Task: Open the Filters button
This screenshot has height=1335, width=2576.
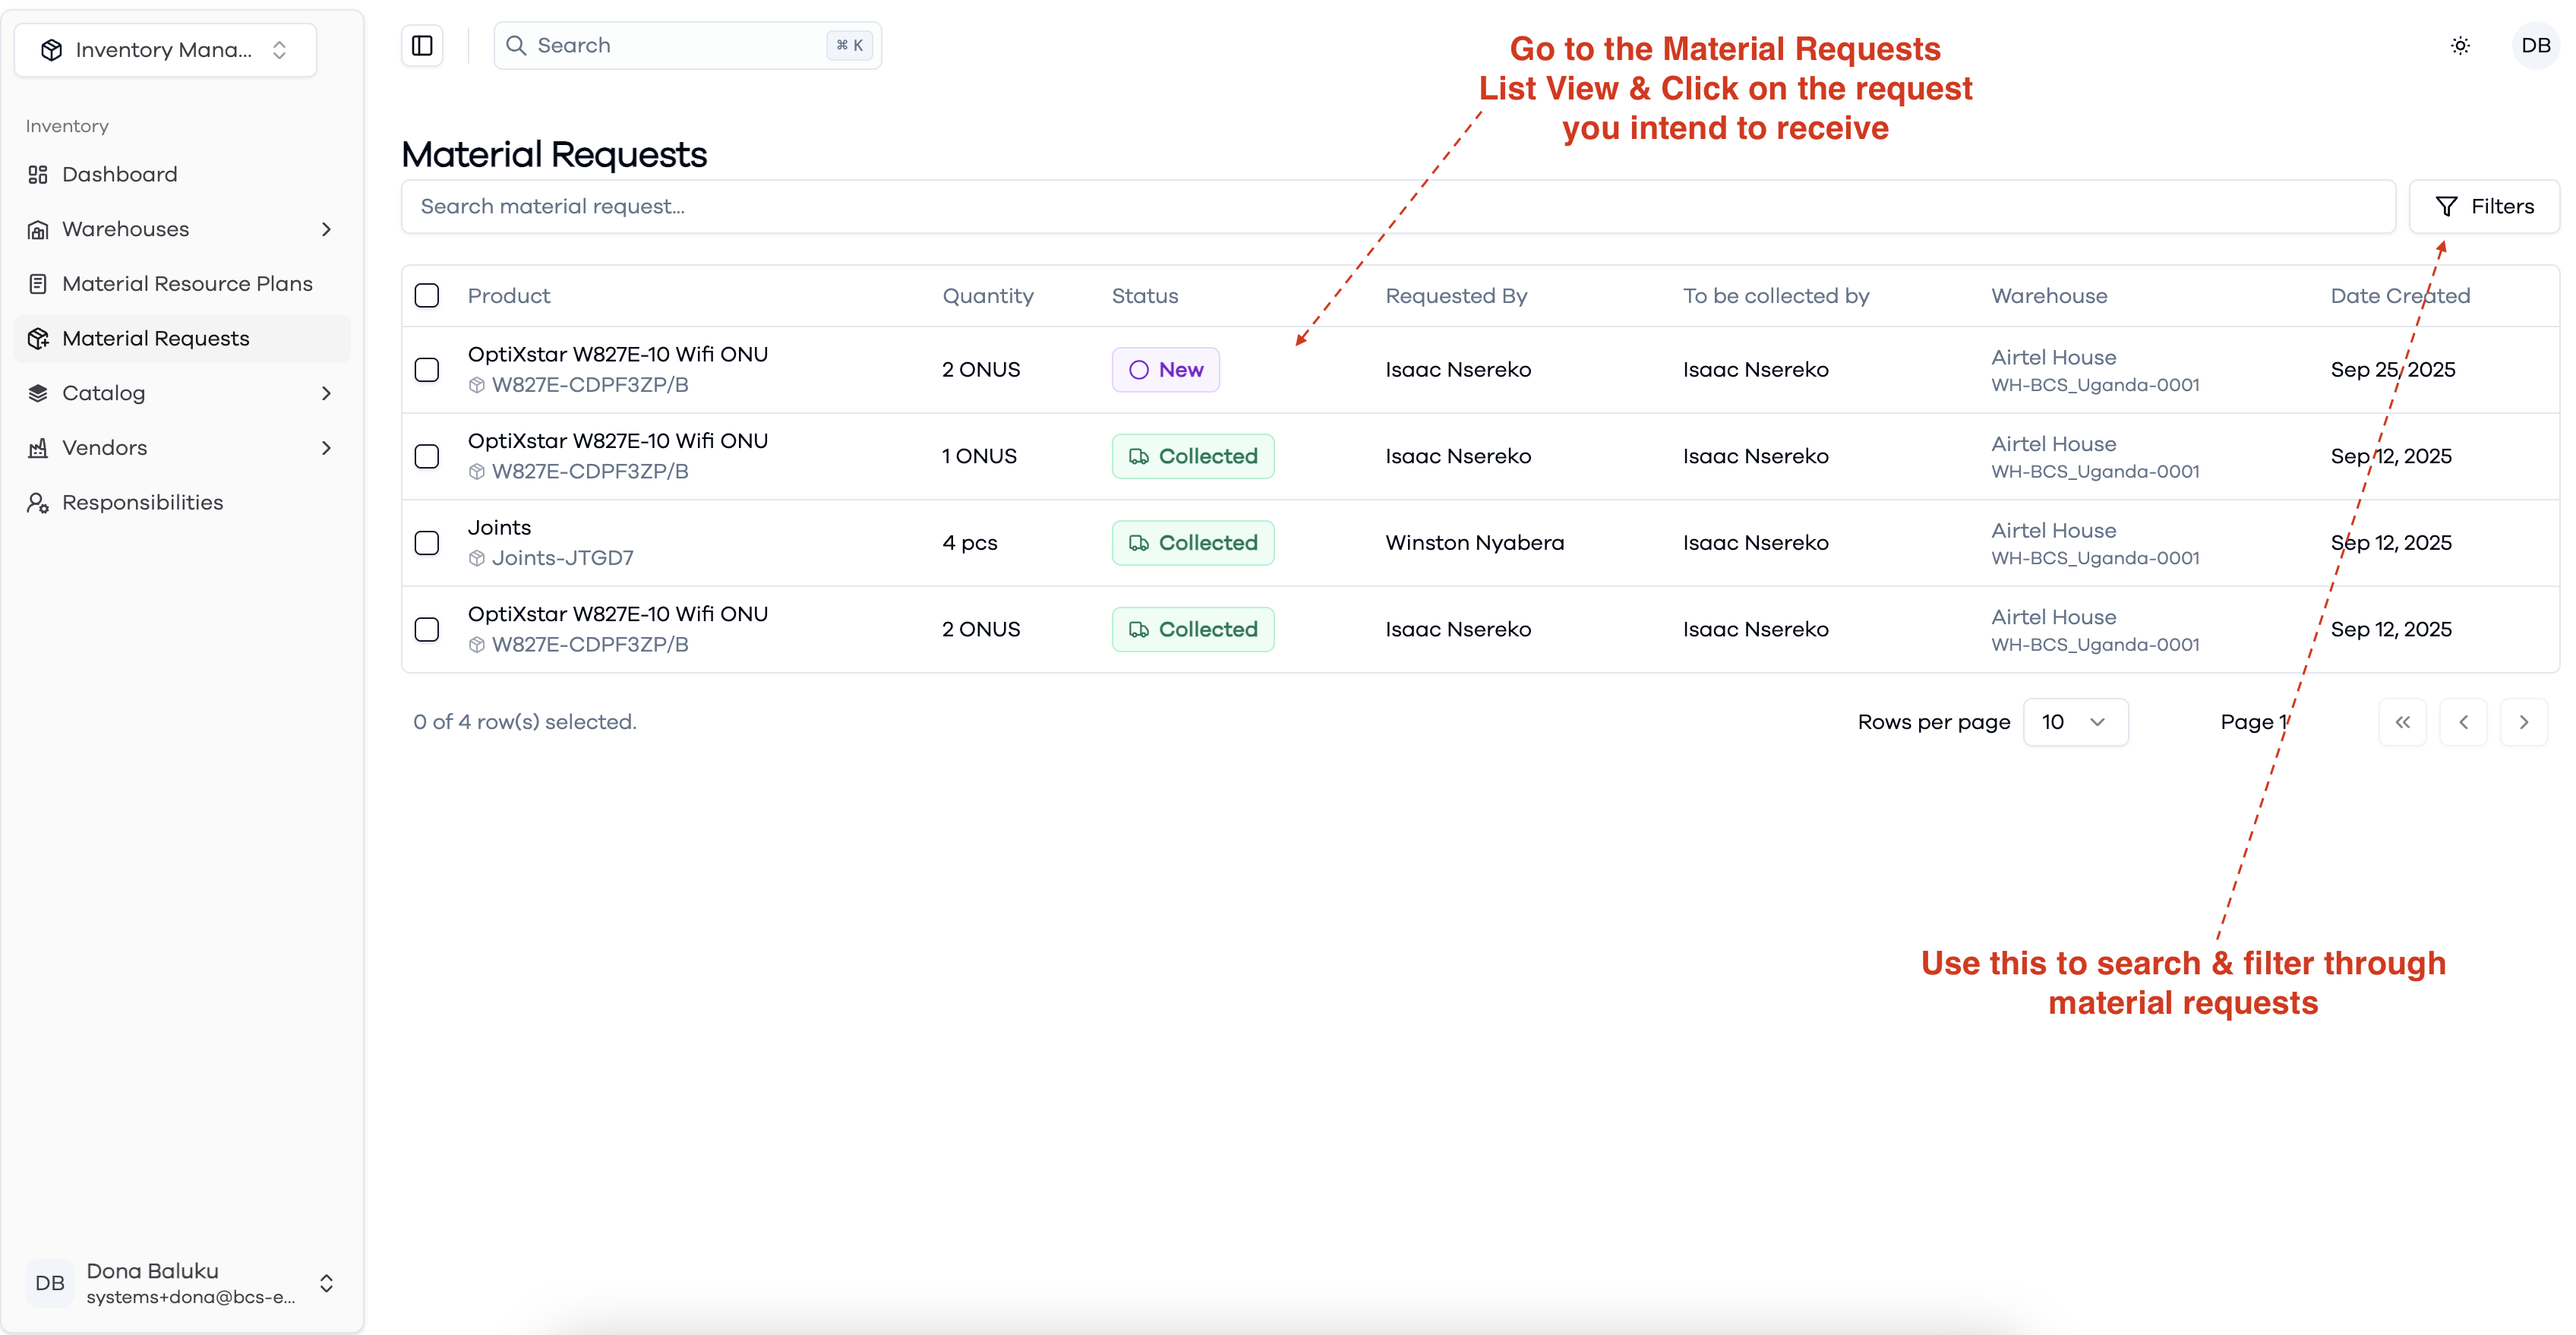Action: [2483, 207]
